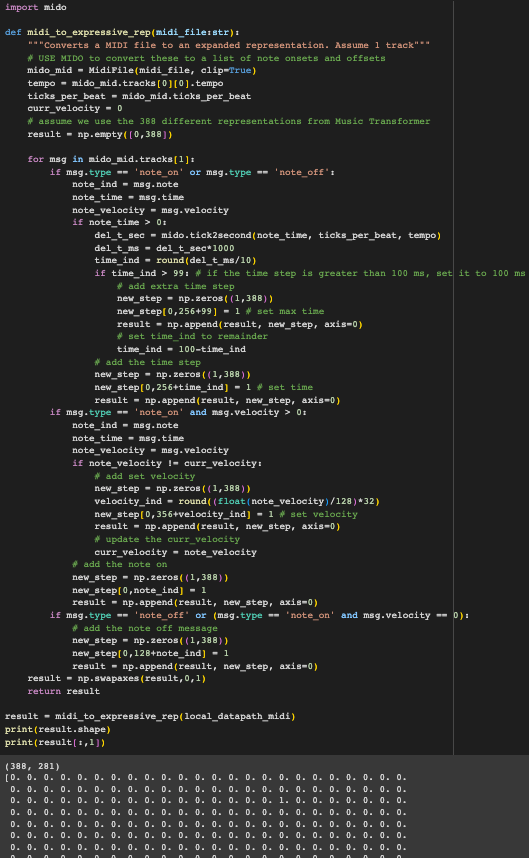529x858 pixels.
Task: Click the '# add the time step' comment
Action: click(148, 362)
